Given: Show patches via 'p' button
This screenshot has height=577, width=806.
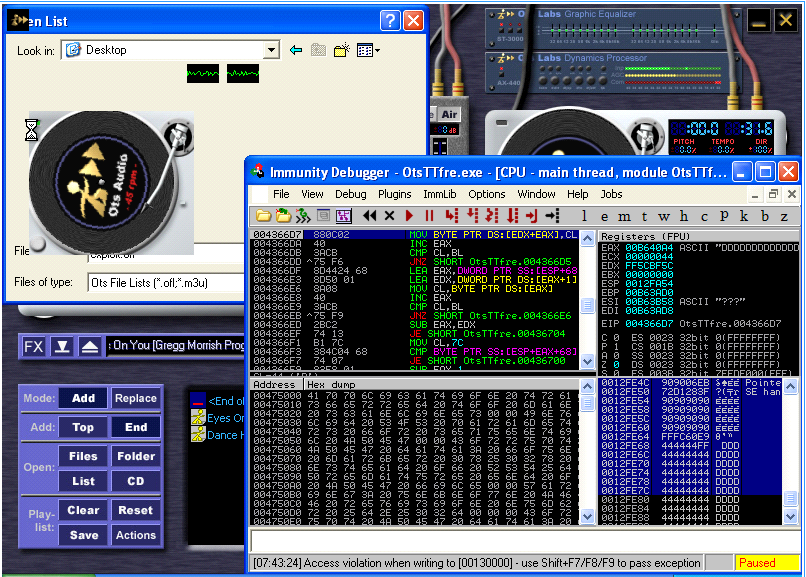Looking at the screenshot, I should click(724, 216).
